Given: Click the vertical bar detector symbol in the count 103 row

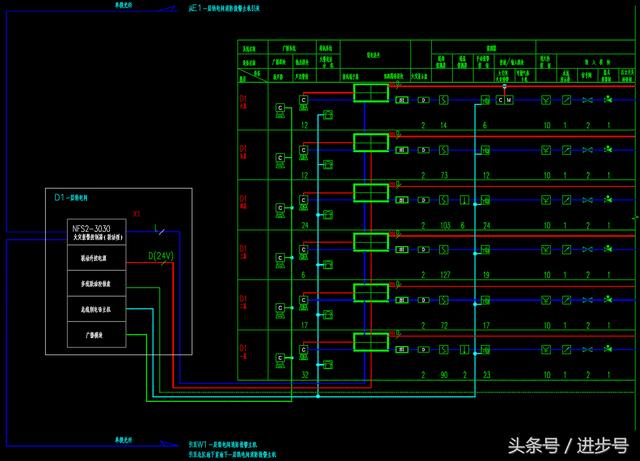Looking at the screenshot, I should pos(464,200).
